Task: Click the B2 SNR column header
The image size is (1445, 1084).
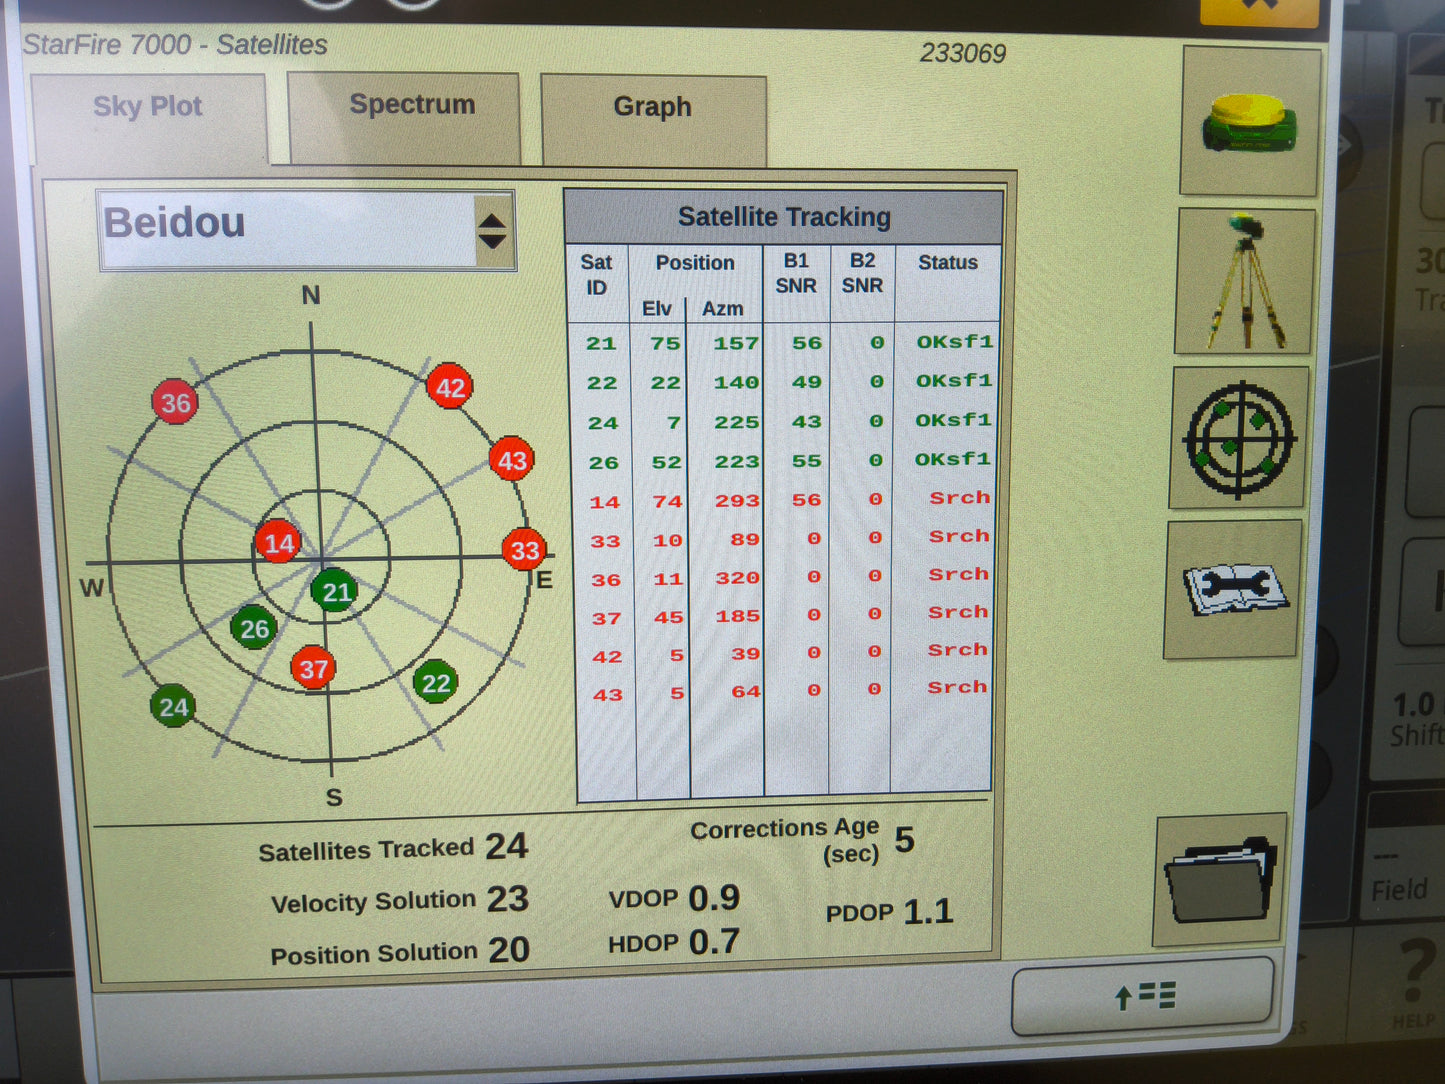Action: coord(862,273)
